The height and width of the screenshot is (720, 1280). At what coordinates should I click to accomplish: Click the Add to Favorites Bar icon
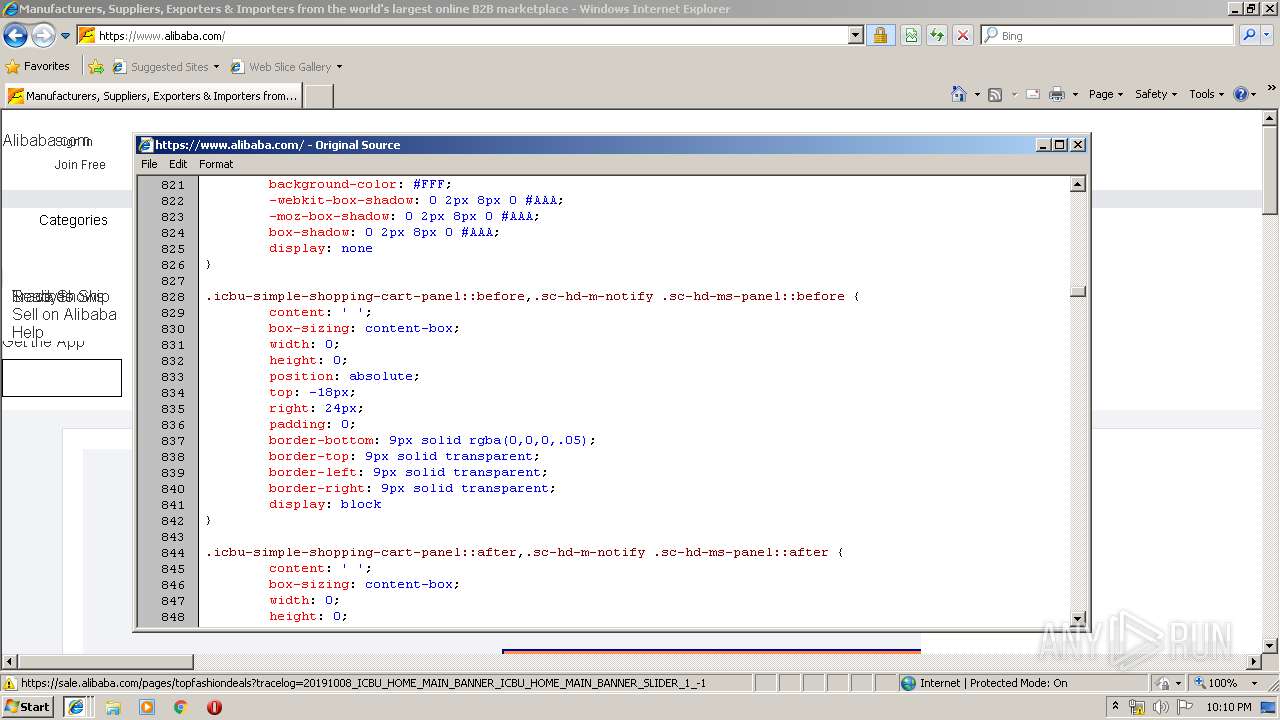click(x=96, y=67)
